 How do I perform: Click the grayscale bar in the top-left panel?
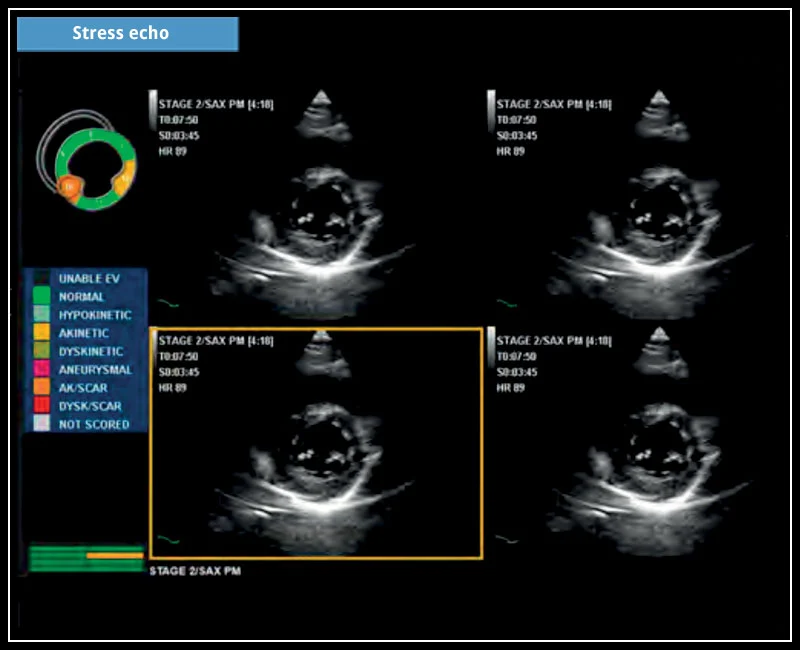153,110
